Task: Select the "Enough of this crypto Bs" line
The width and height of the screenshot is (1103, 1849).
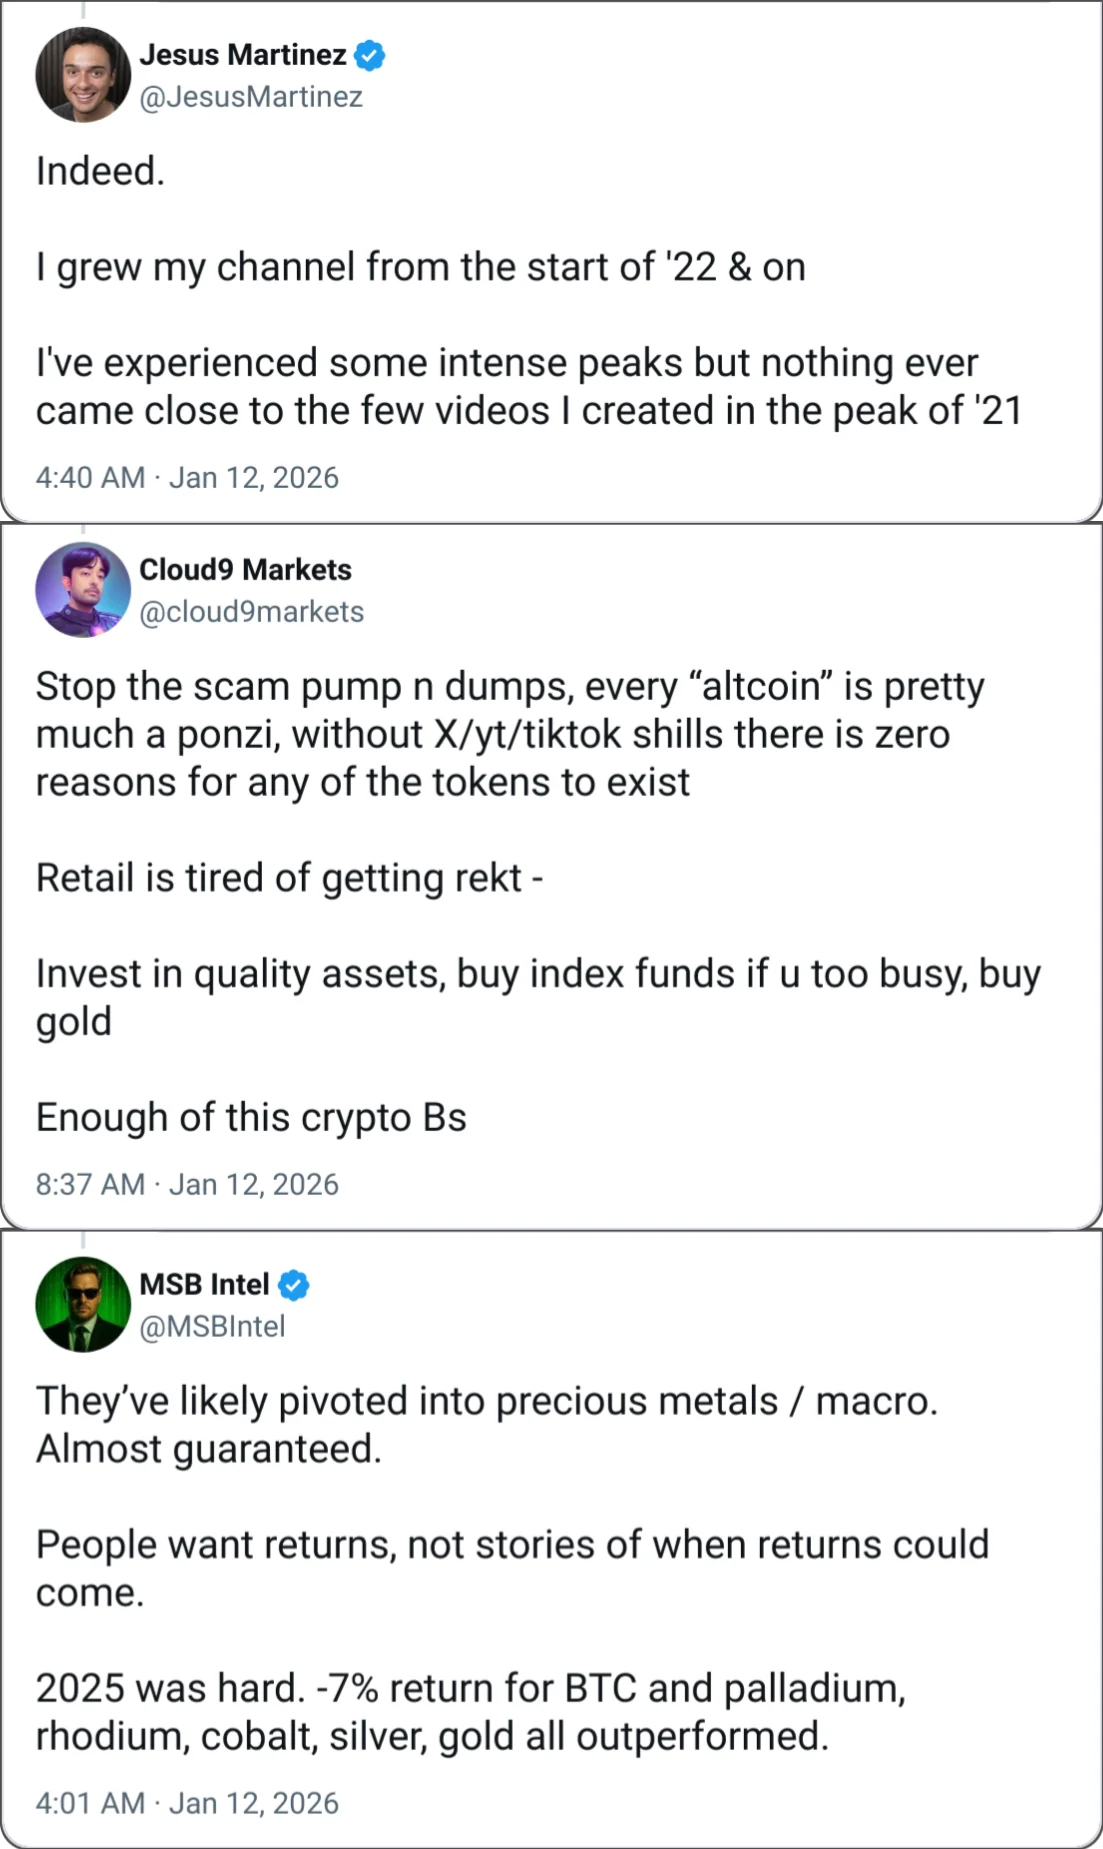Action: click(x=251, y=1117)
